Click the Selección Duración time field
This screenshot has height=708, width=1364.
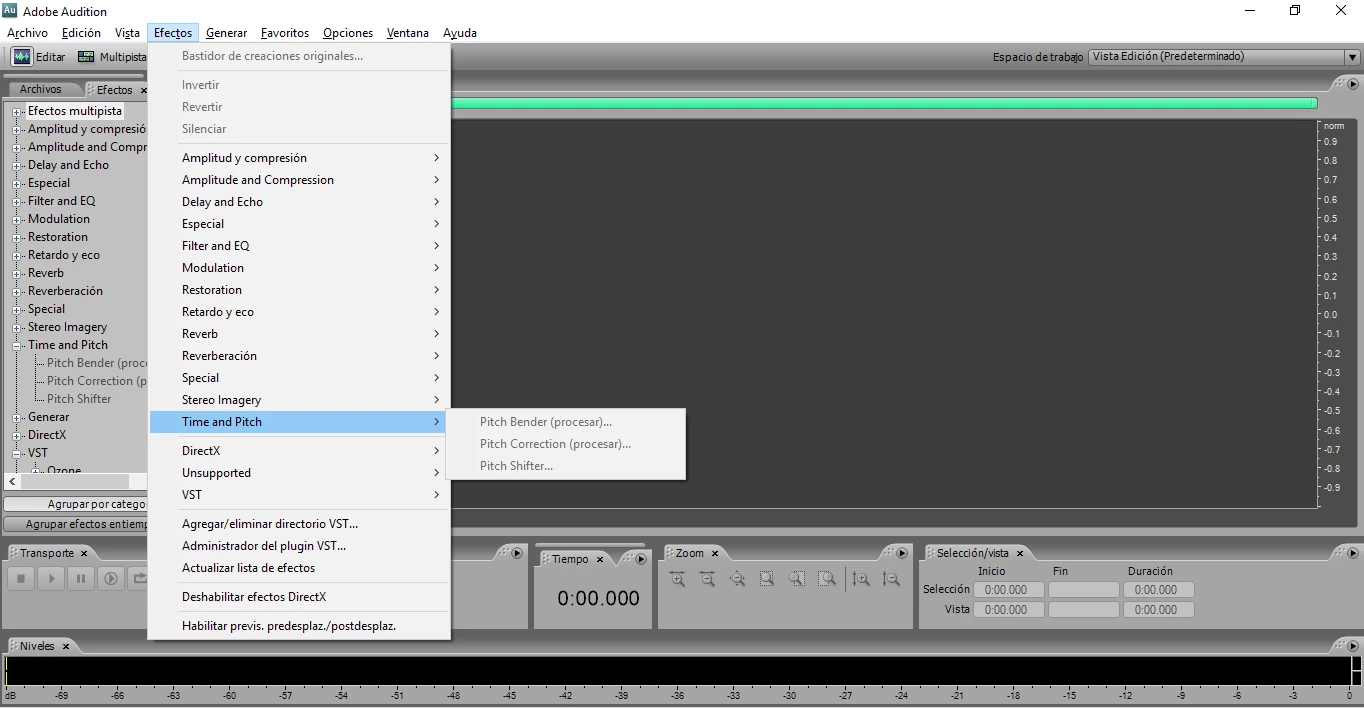click(1157, 590)
